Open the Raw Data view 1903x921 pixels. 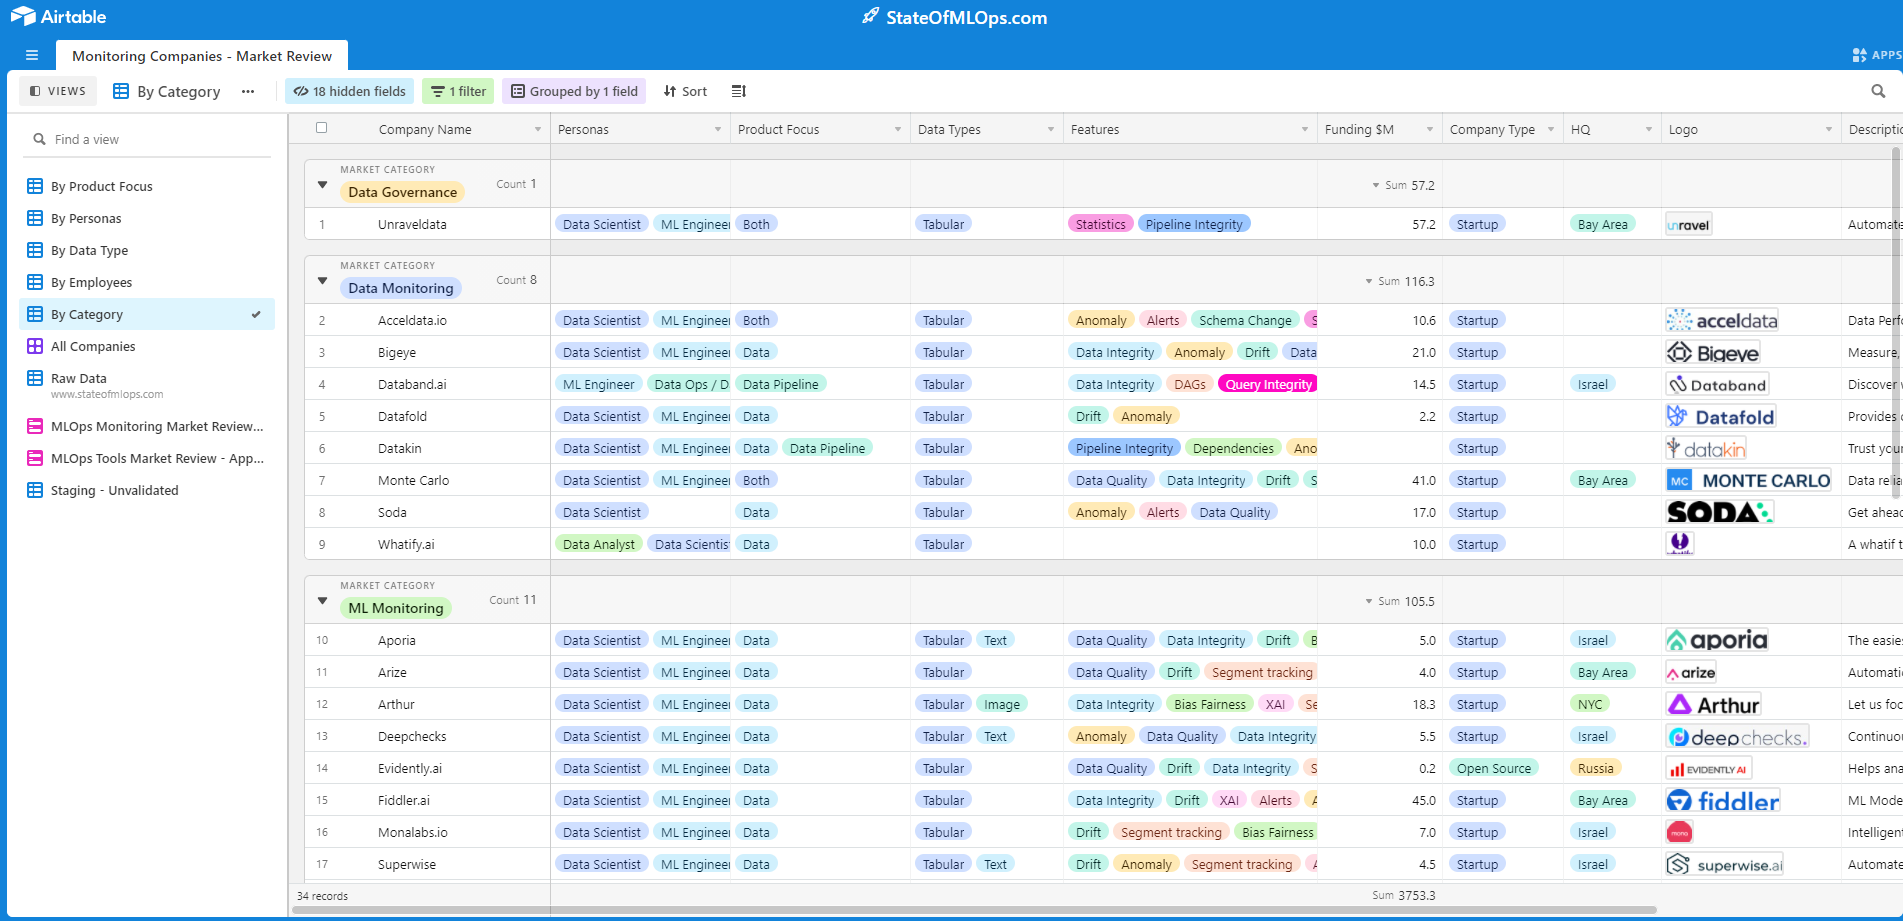click(x=147, y=384)
